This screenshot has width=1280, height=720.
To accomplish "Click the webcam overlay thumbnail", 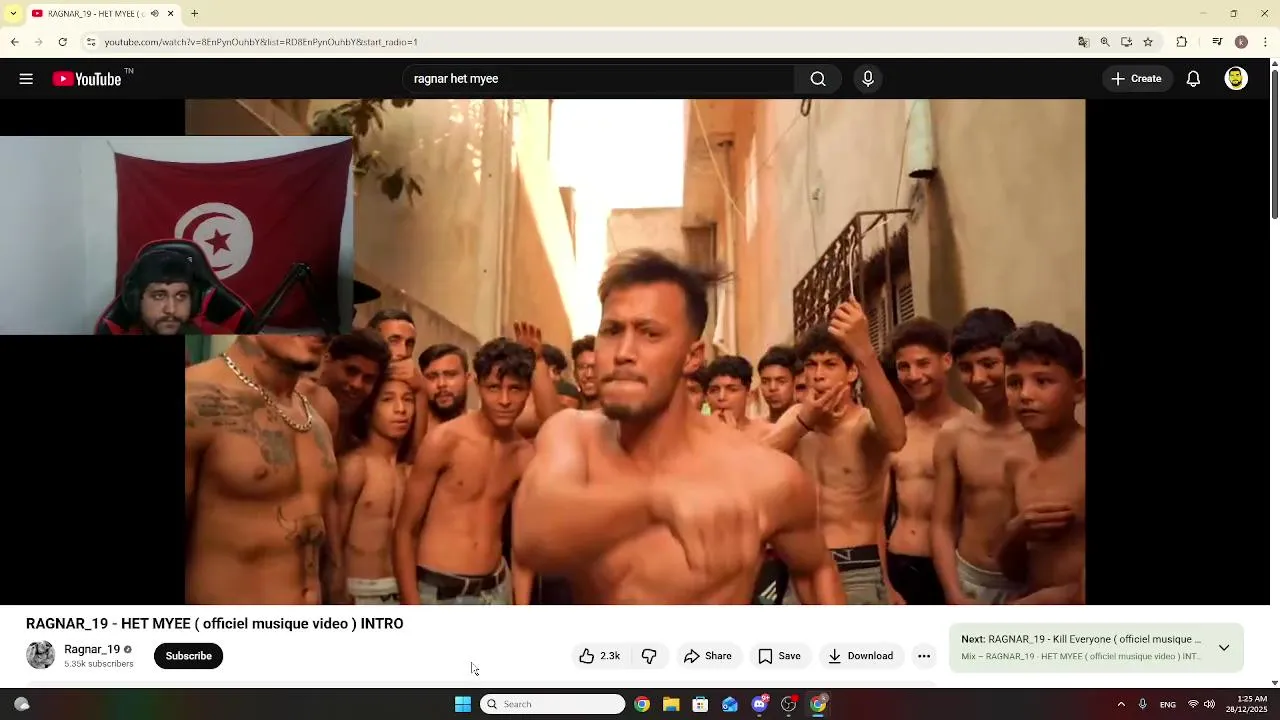I will 176,235.
